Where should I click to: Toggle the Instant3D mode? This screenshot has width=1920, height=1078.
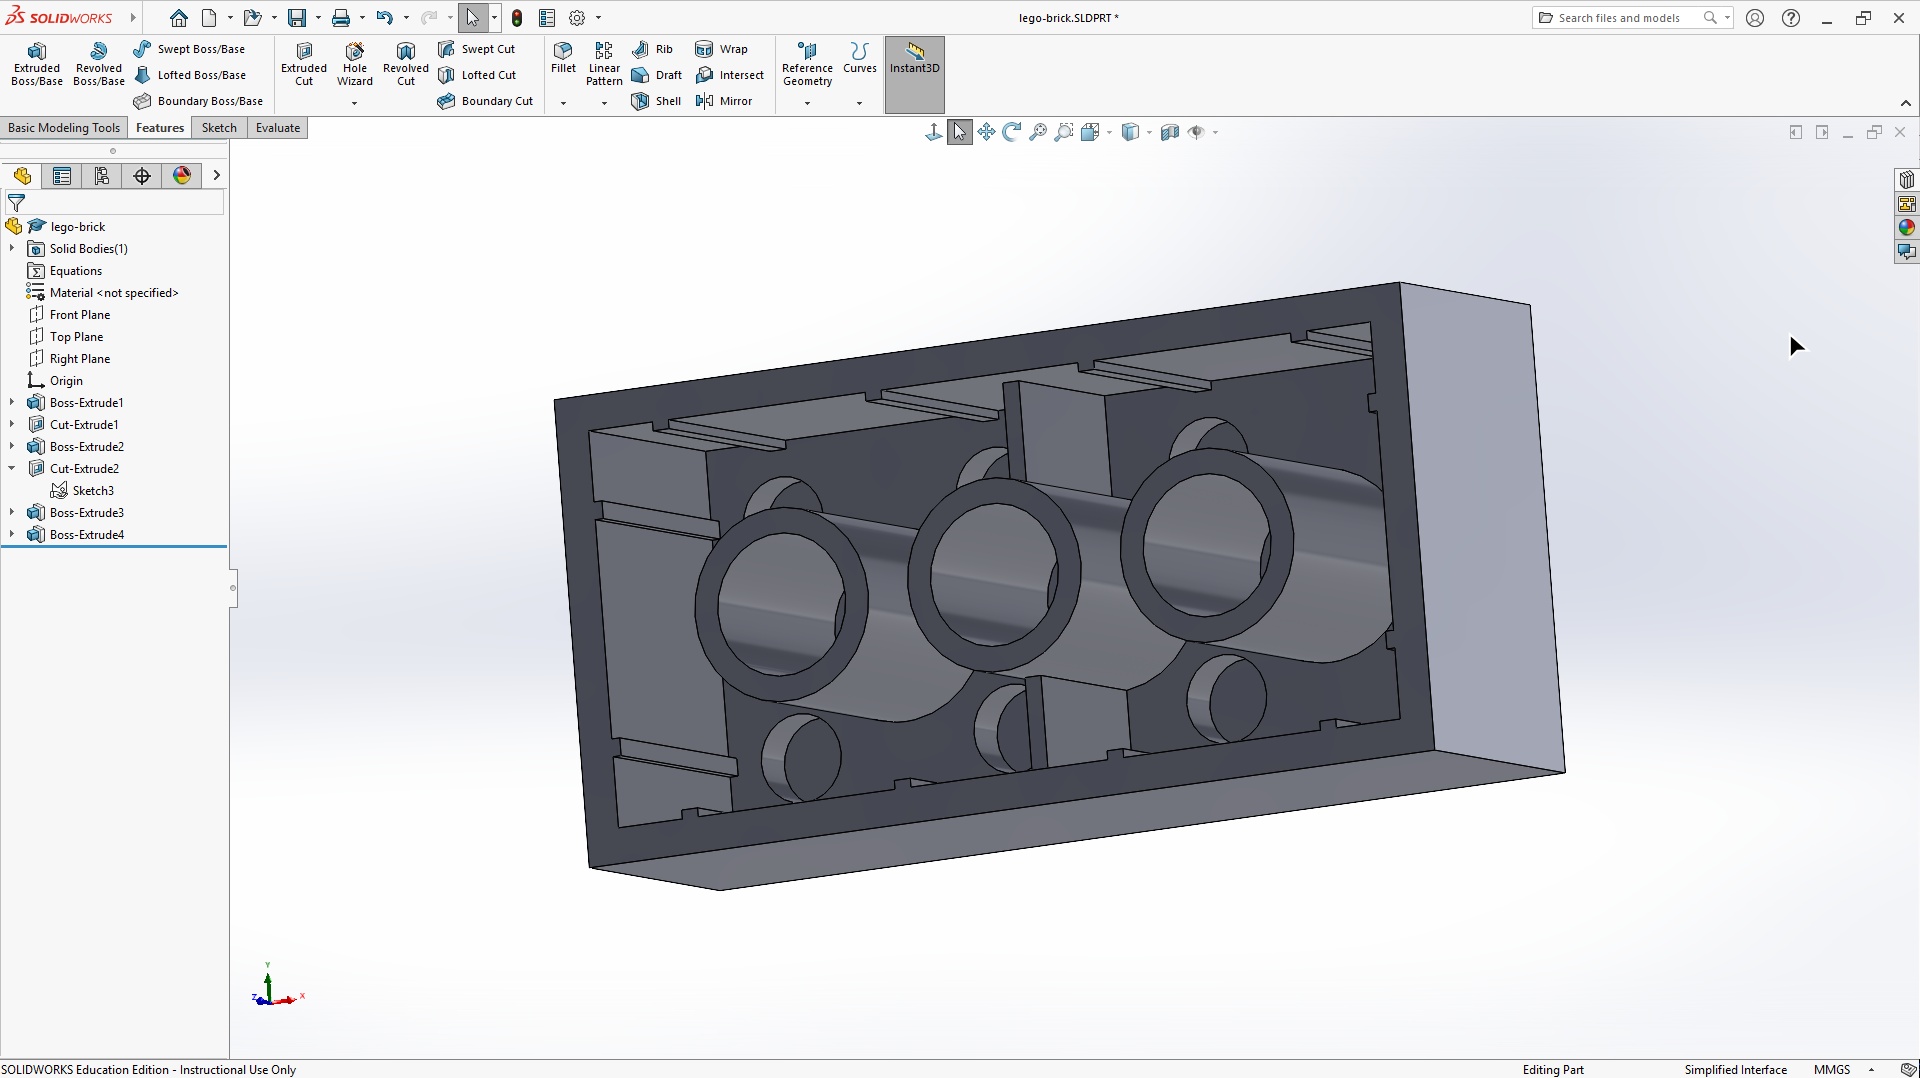(914, 59)
